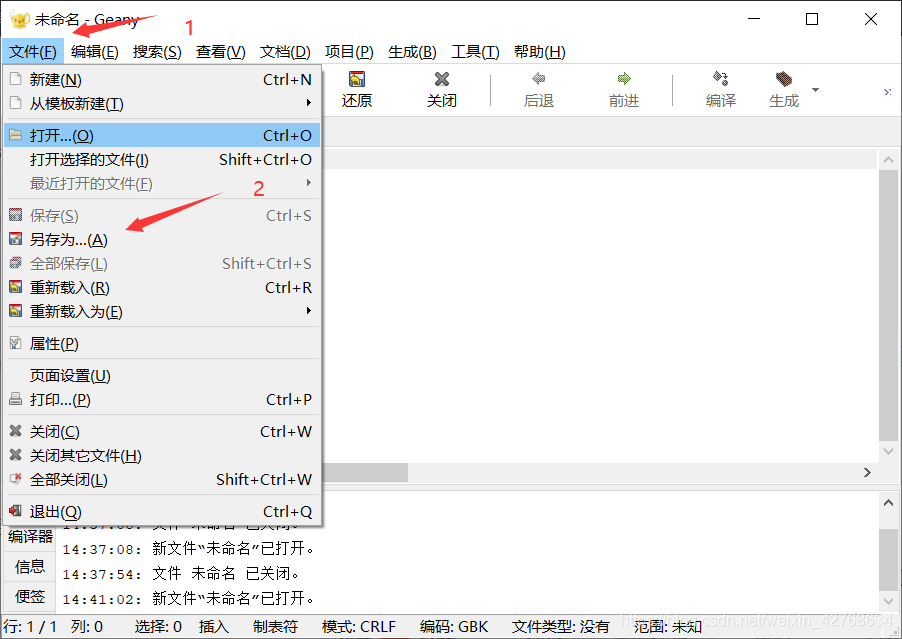Viewport: 902px width, 639px height.
Task: Open 属性(P) file properties entry
Action: tap(162, 343)
